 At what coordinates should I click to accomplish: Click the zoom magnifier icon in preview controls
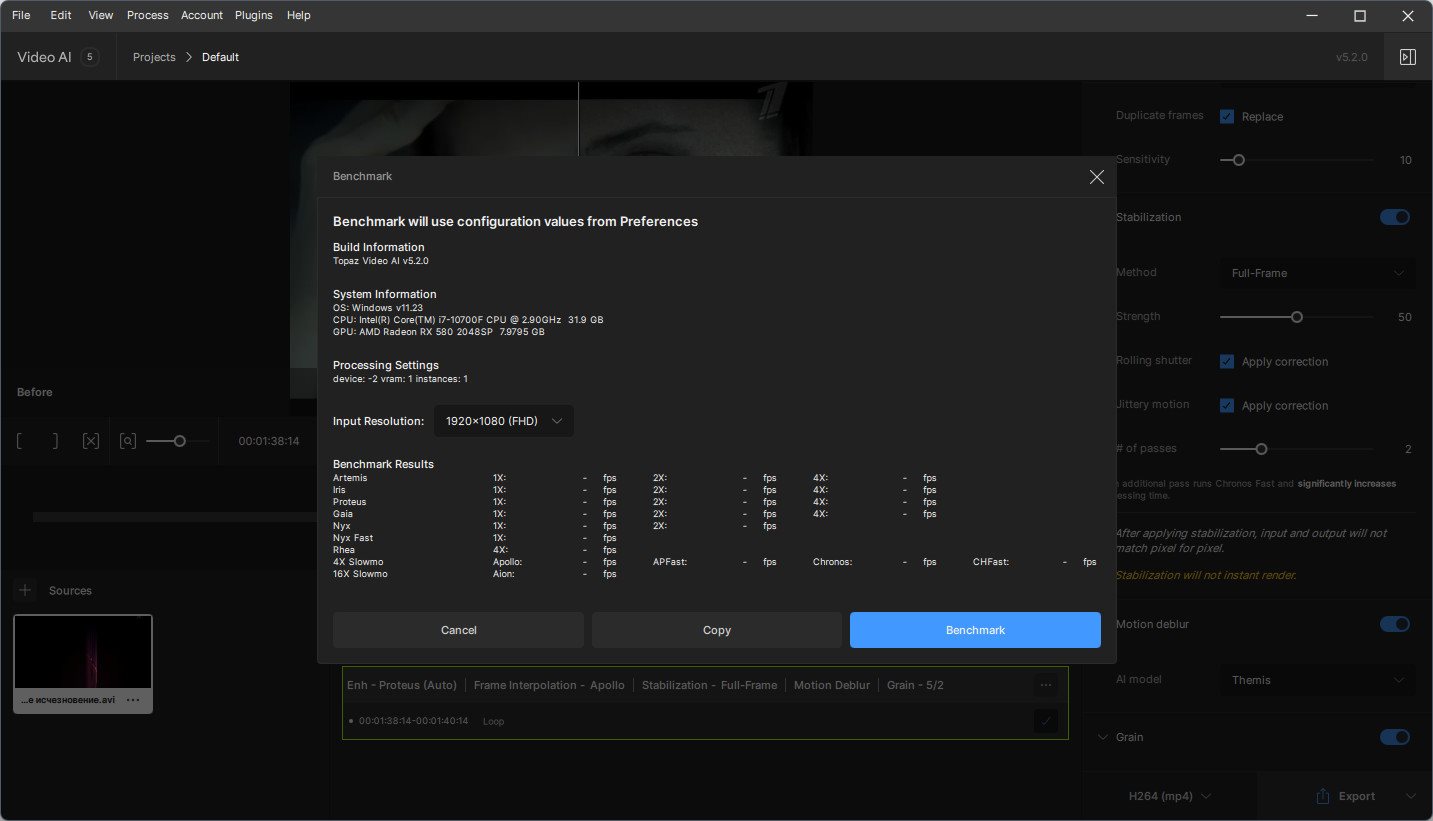127,441
